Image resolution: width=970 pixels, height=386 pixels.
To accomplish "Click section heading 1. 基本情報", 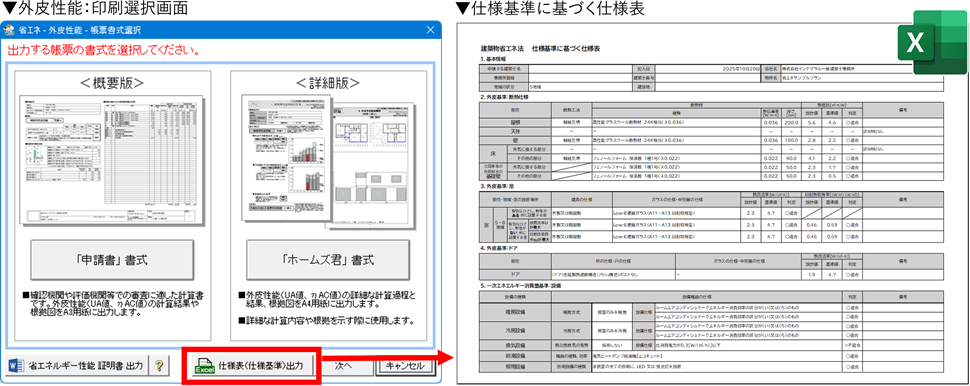I will (494, 59).
